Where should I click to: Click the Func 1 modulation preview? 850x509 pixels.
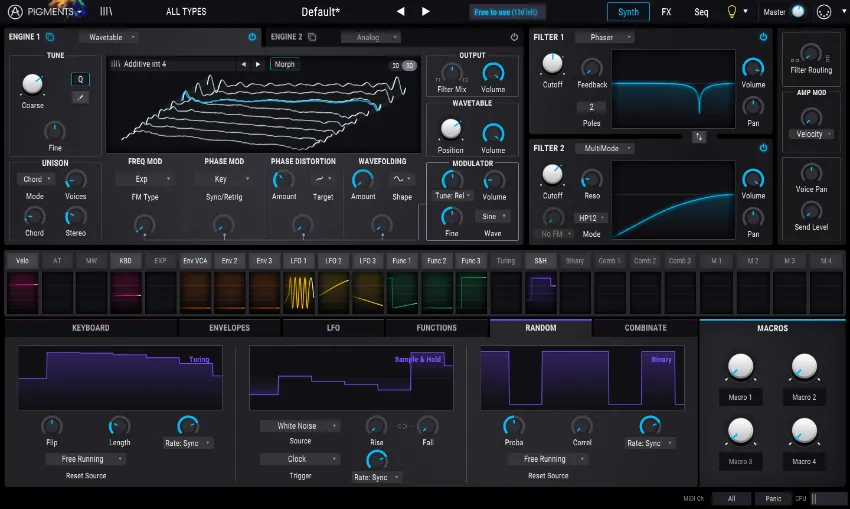402,293
